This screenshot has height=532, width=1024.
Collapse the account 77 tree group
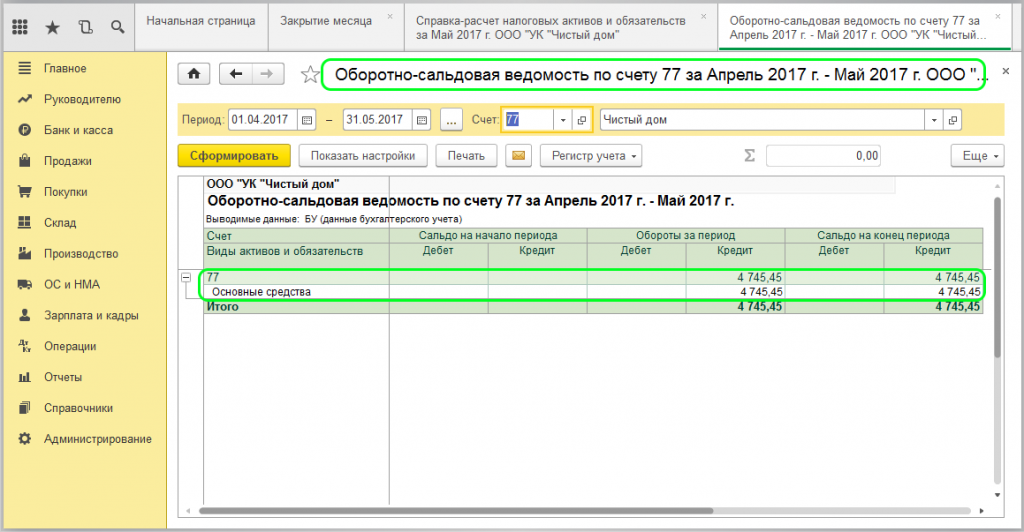pyautogui.click(x=186, y=277)
